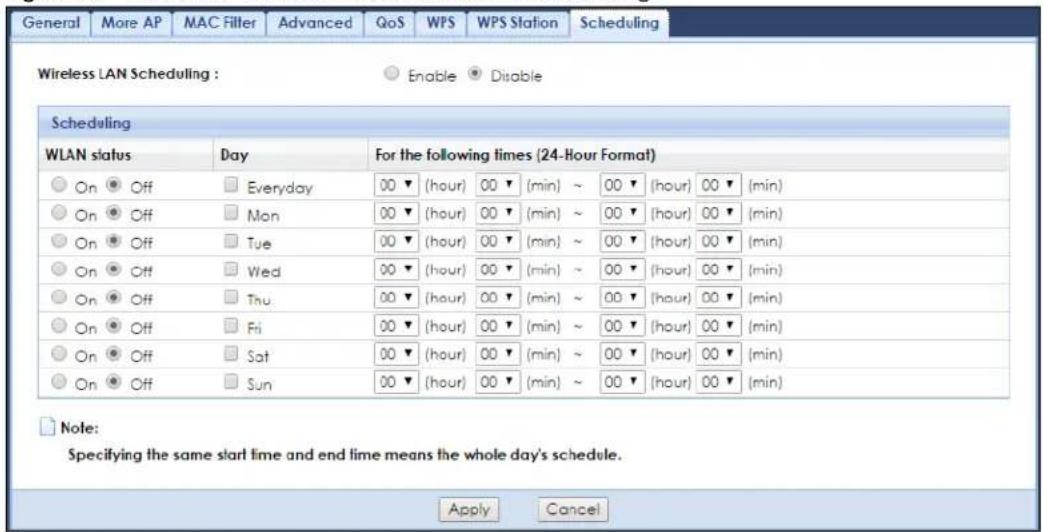
Task: Switch to the WPS Station tab
Action: (518, 23)
